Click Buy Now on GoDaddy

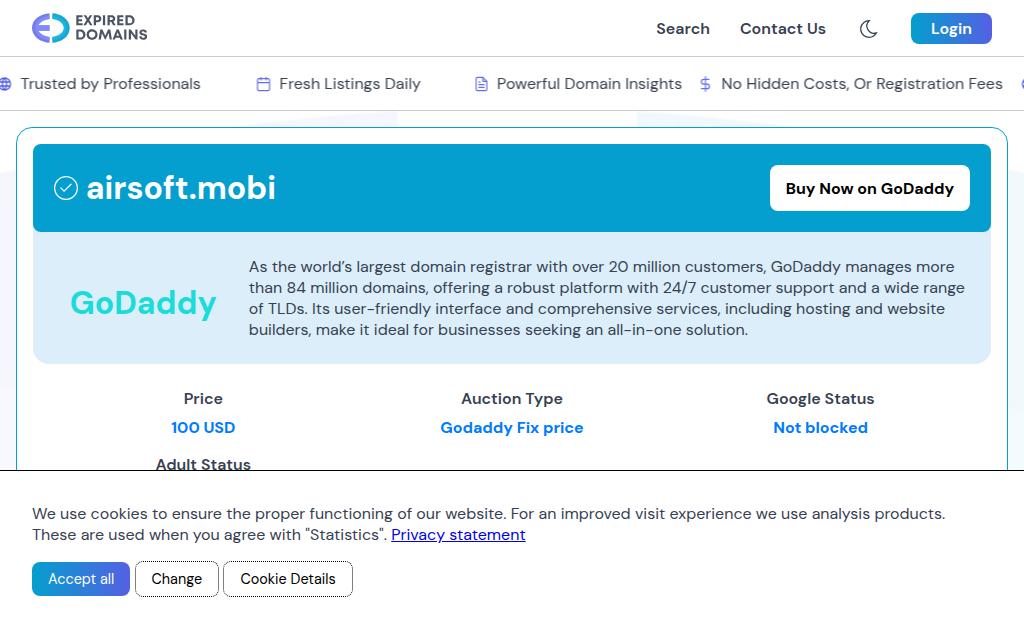pyautogui.click(x=869, y=188)
